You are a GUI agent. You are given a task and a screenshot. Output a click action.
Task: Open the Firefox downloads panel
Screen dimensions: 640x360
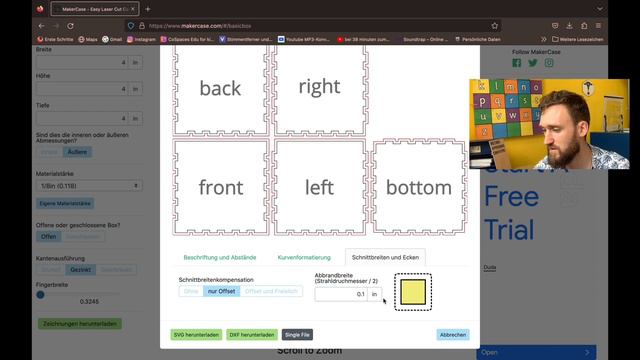pyautogui.click(x=569, y=26)
